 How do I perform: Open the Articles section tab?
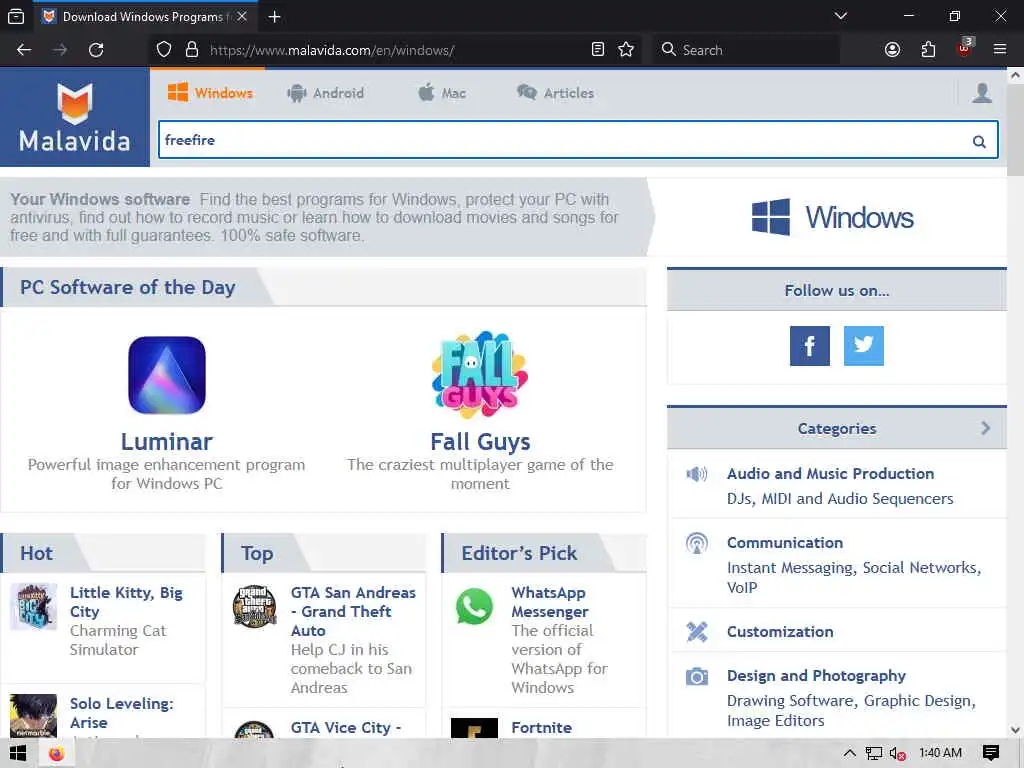click(x=556, y=93)
